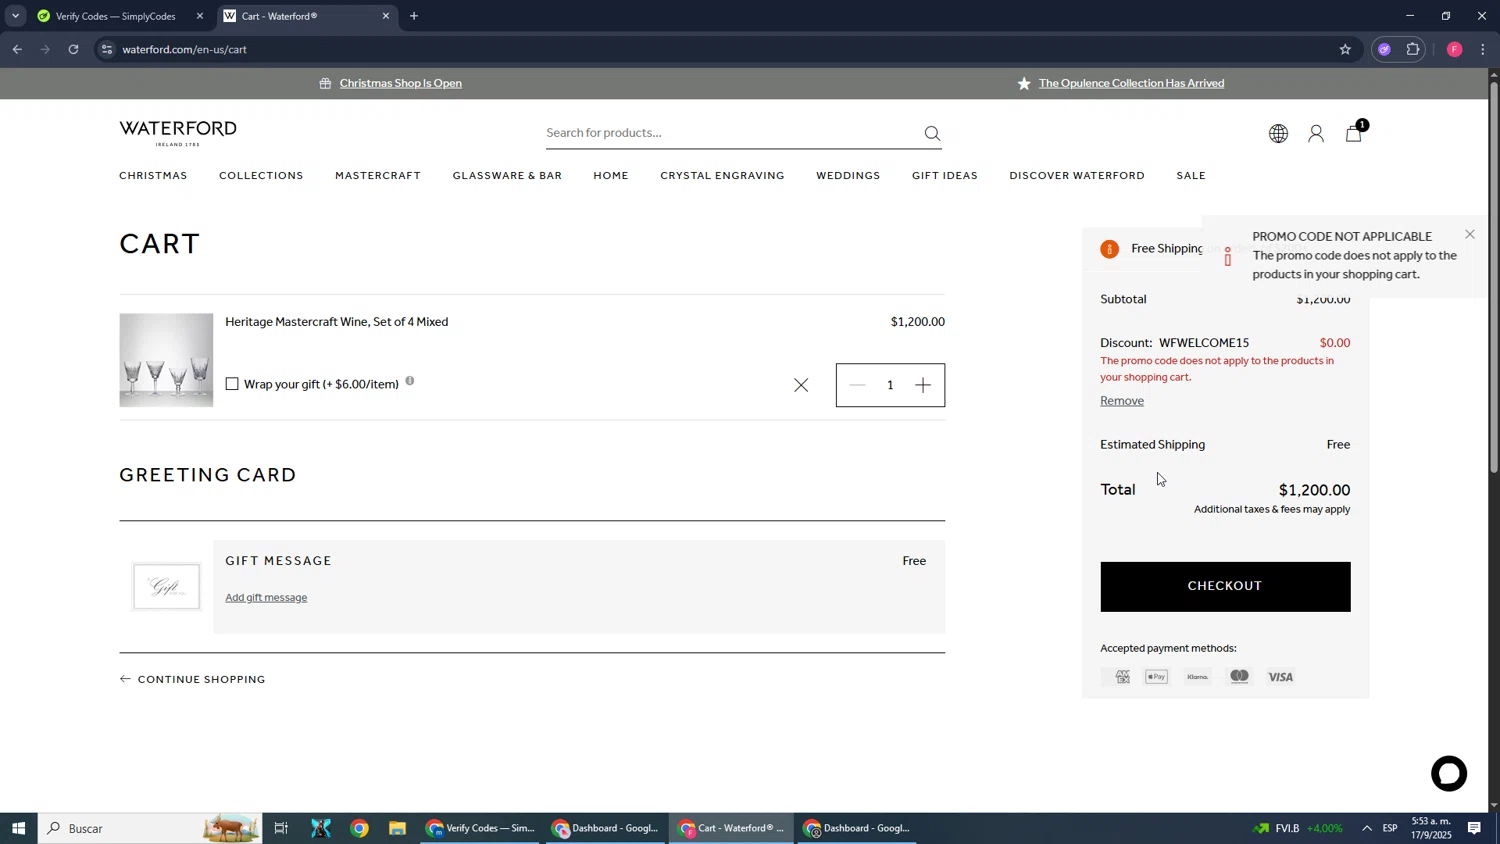Click the item quantity field
Image resolution: width=1500 pixels, height=844 pixels.
tap(890, 385)
